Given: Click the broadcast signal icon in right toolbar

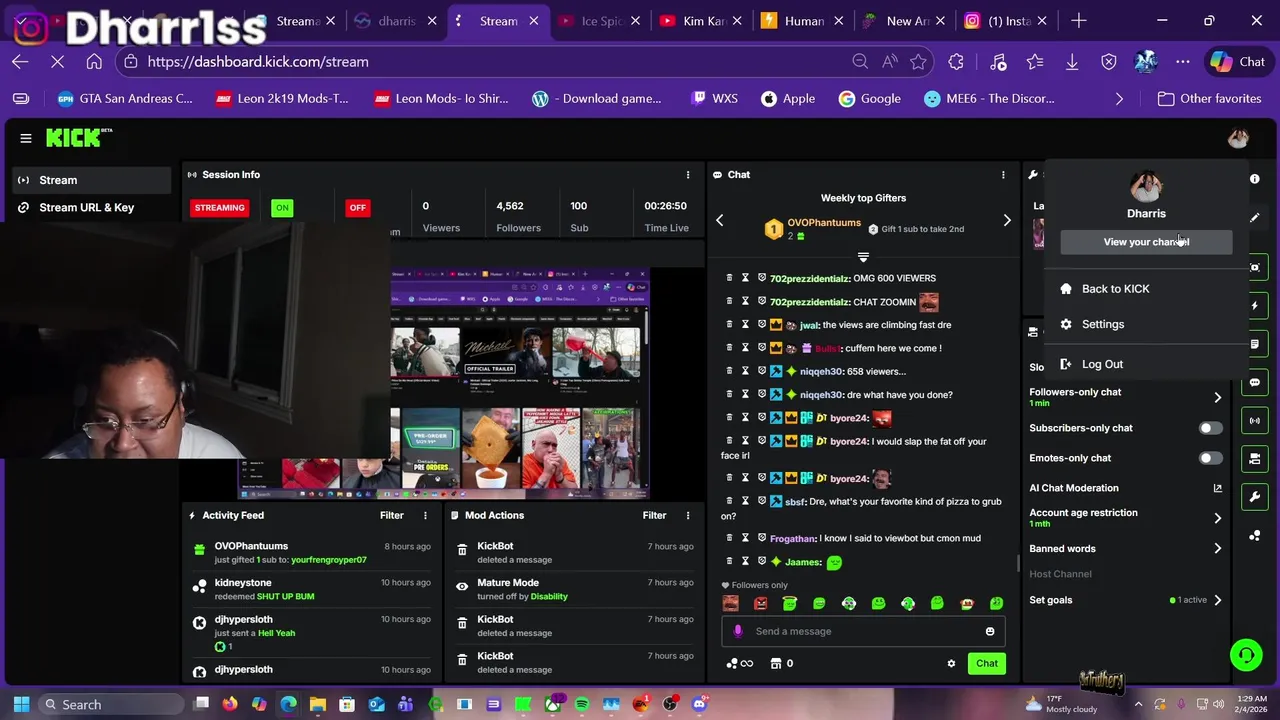Looking at the screenshot, I should click(x=1255, y=421).
